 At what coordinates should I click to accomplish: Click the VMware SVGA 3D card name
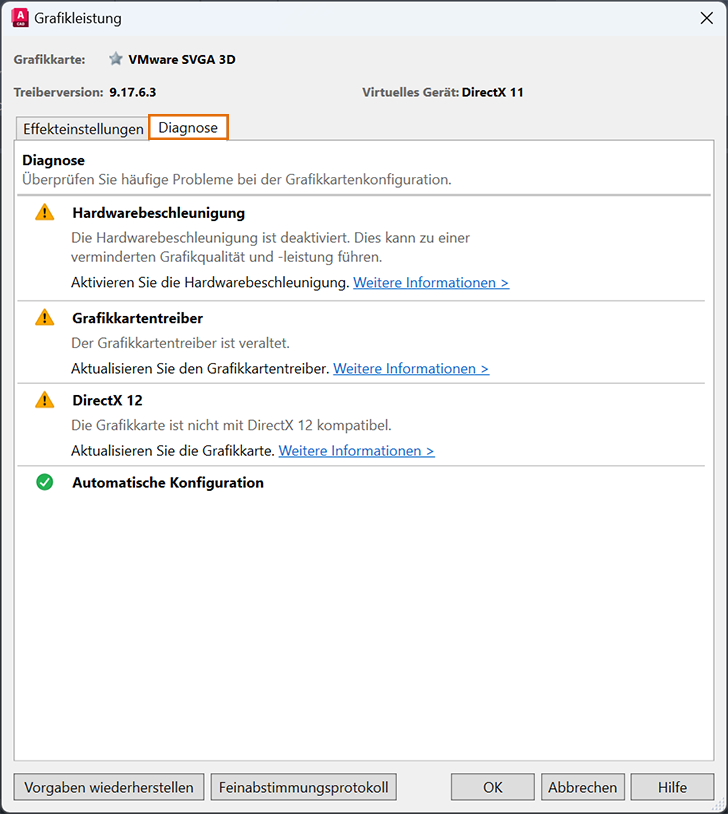(x=182, y=59)
